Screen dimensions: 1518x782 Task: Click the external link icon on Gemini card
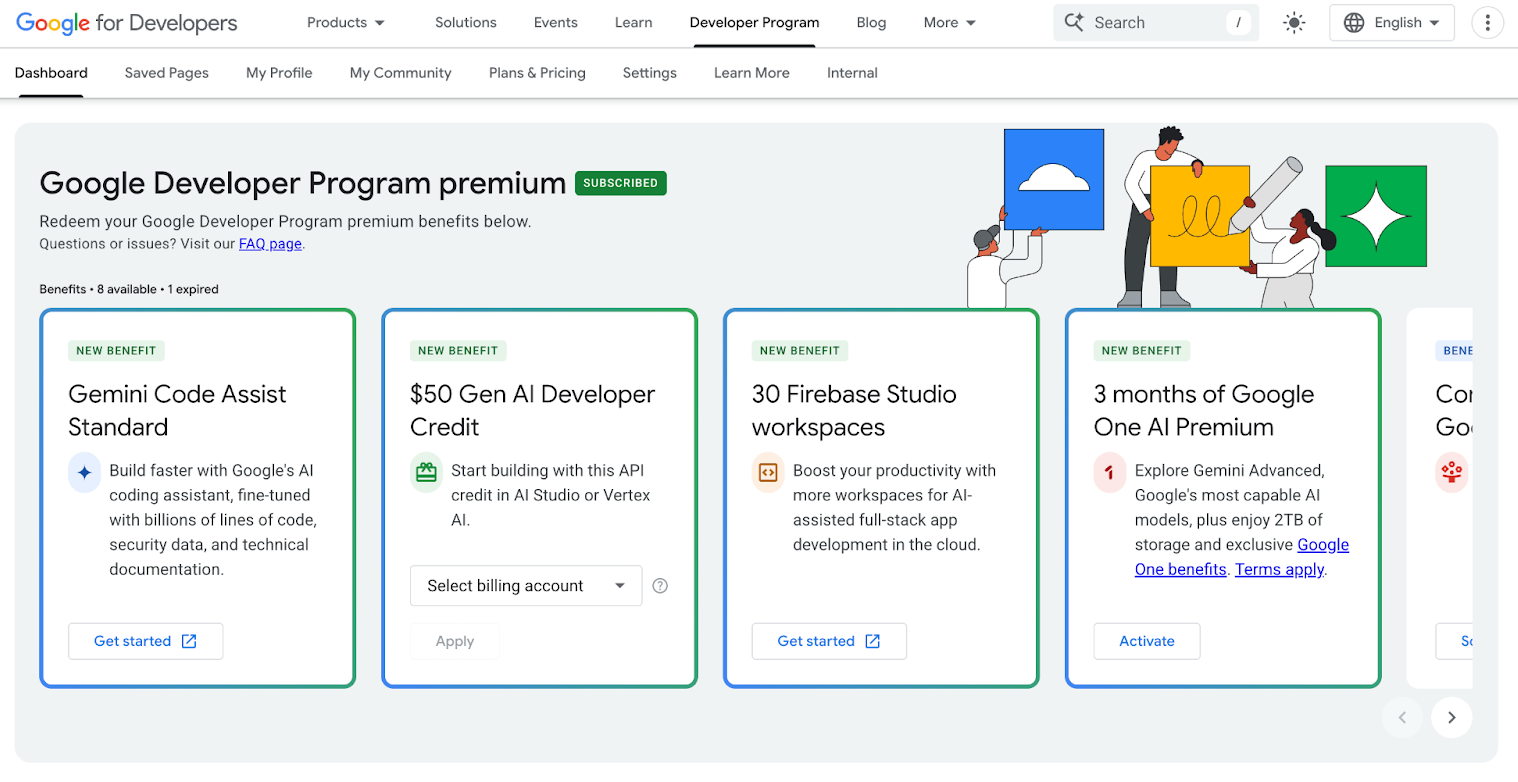tap(189, 641)
